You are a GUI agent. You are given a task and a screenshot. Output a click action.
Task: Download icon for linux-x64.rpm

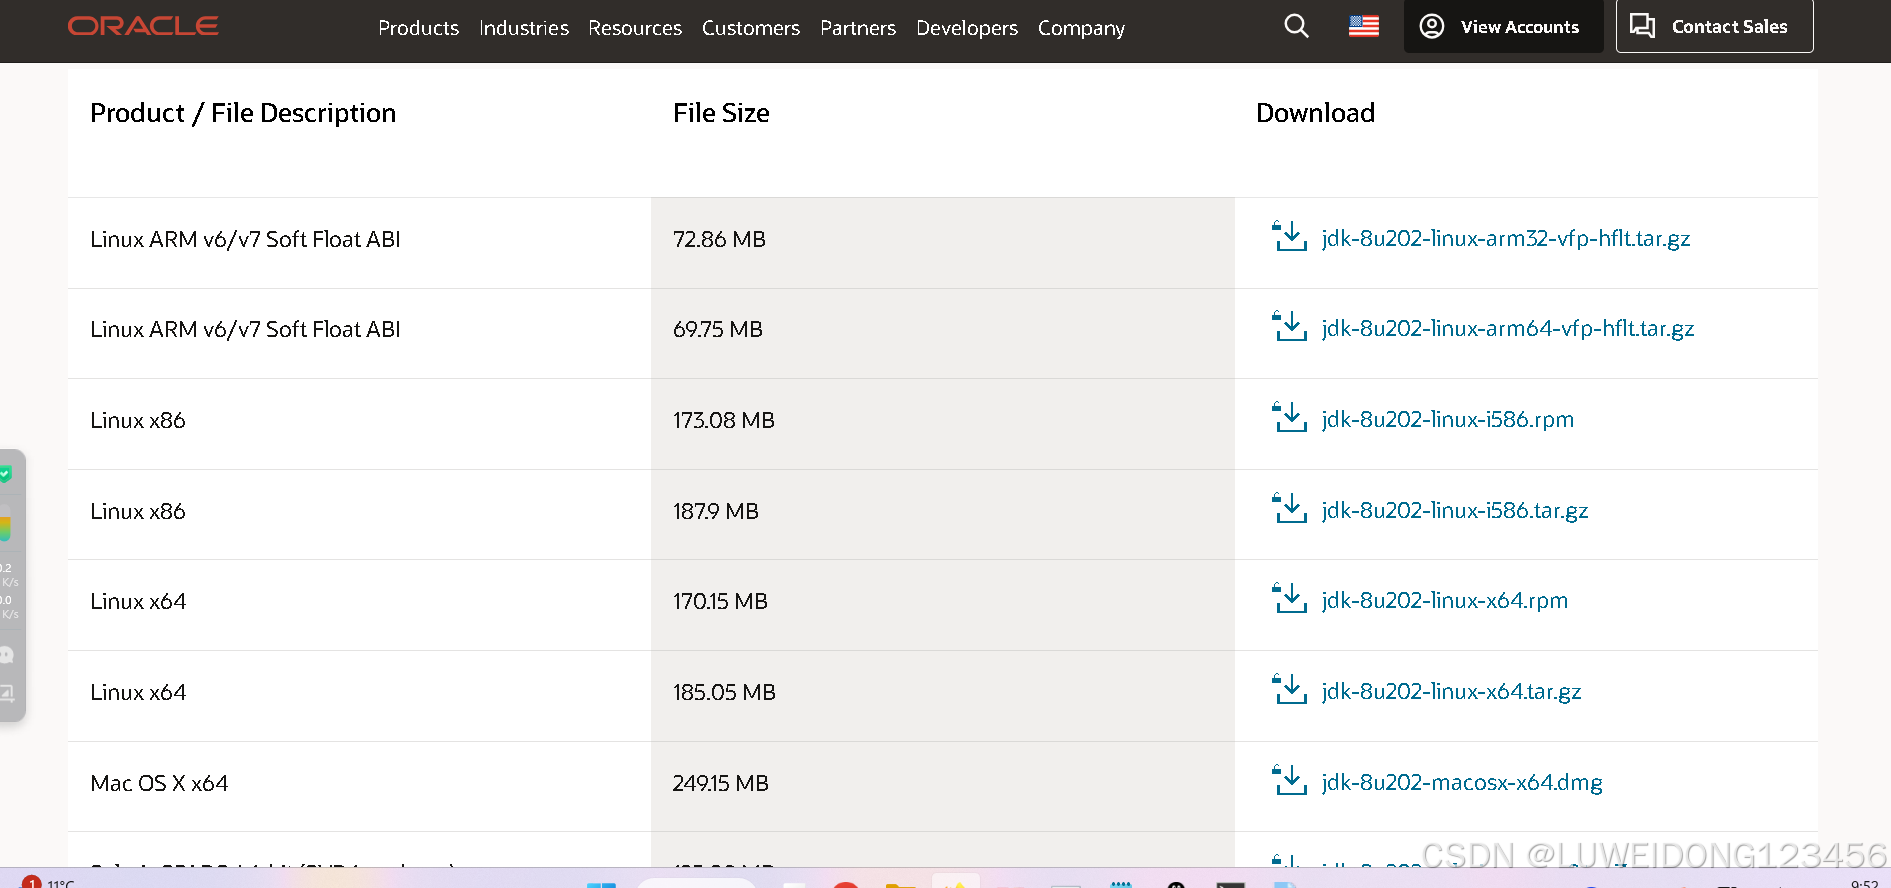(1289, 599)
